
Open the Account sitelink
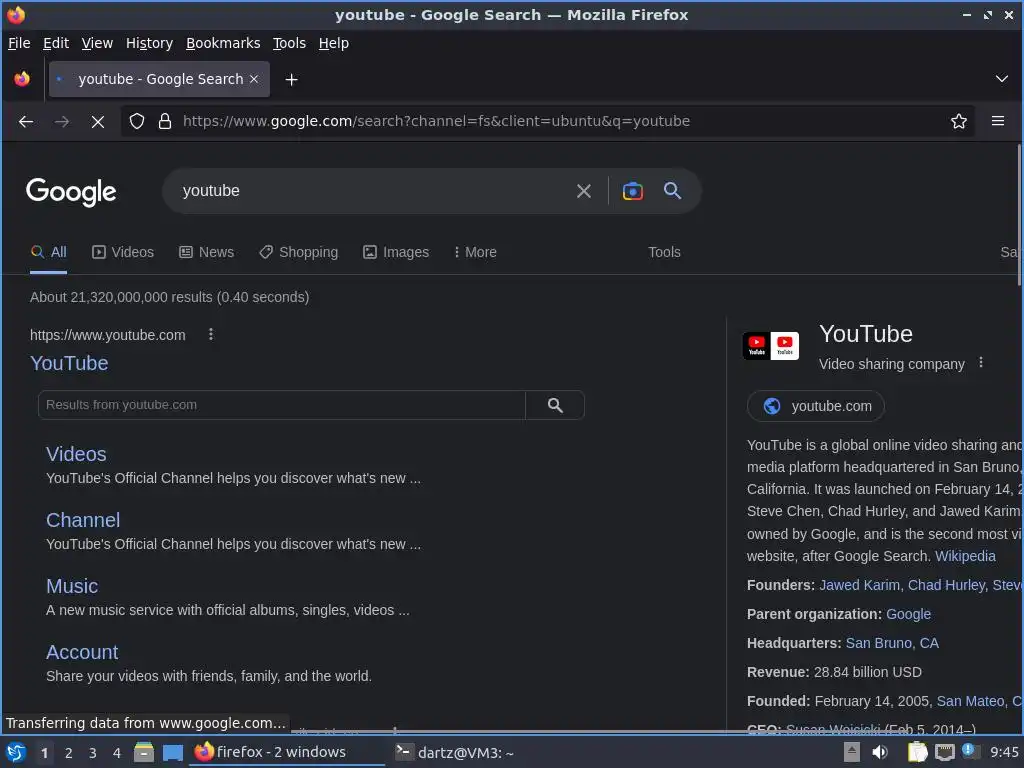(x=82, y=652)
